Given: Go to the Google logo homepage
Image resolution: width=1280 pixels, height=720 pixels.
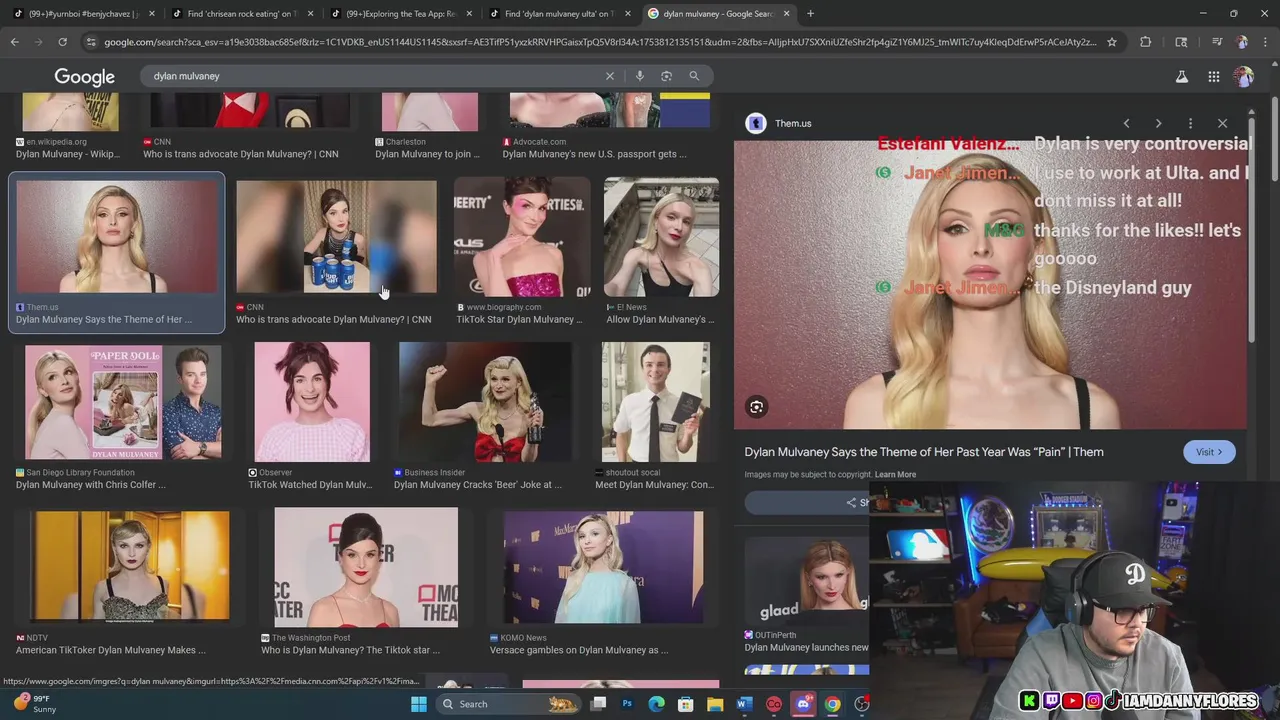Looking at the screenshot, I should (x=84, y=77).
